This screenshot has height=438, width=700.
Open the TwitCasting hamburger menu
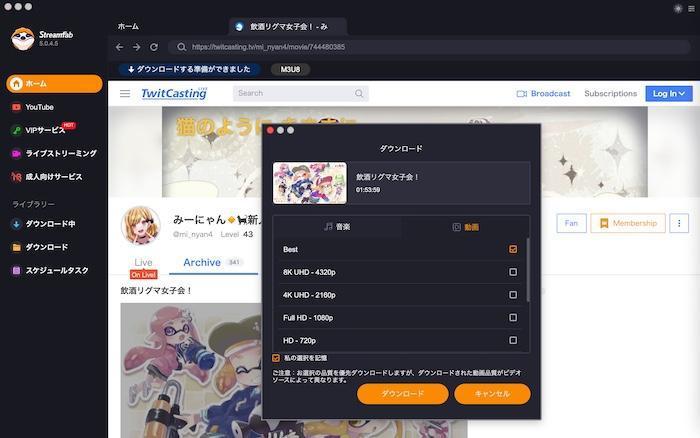pos(125,93)
